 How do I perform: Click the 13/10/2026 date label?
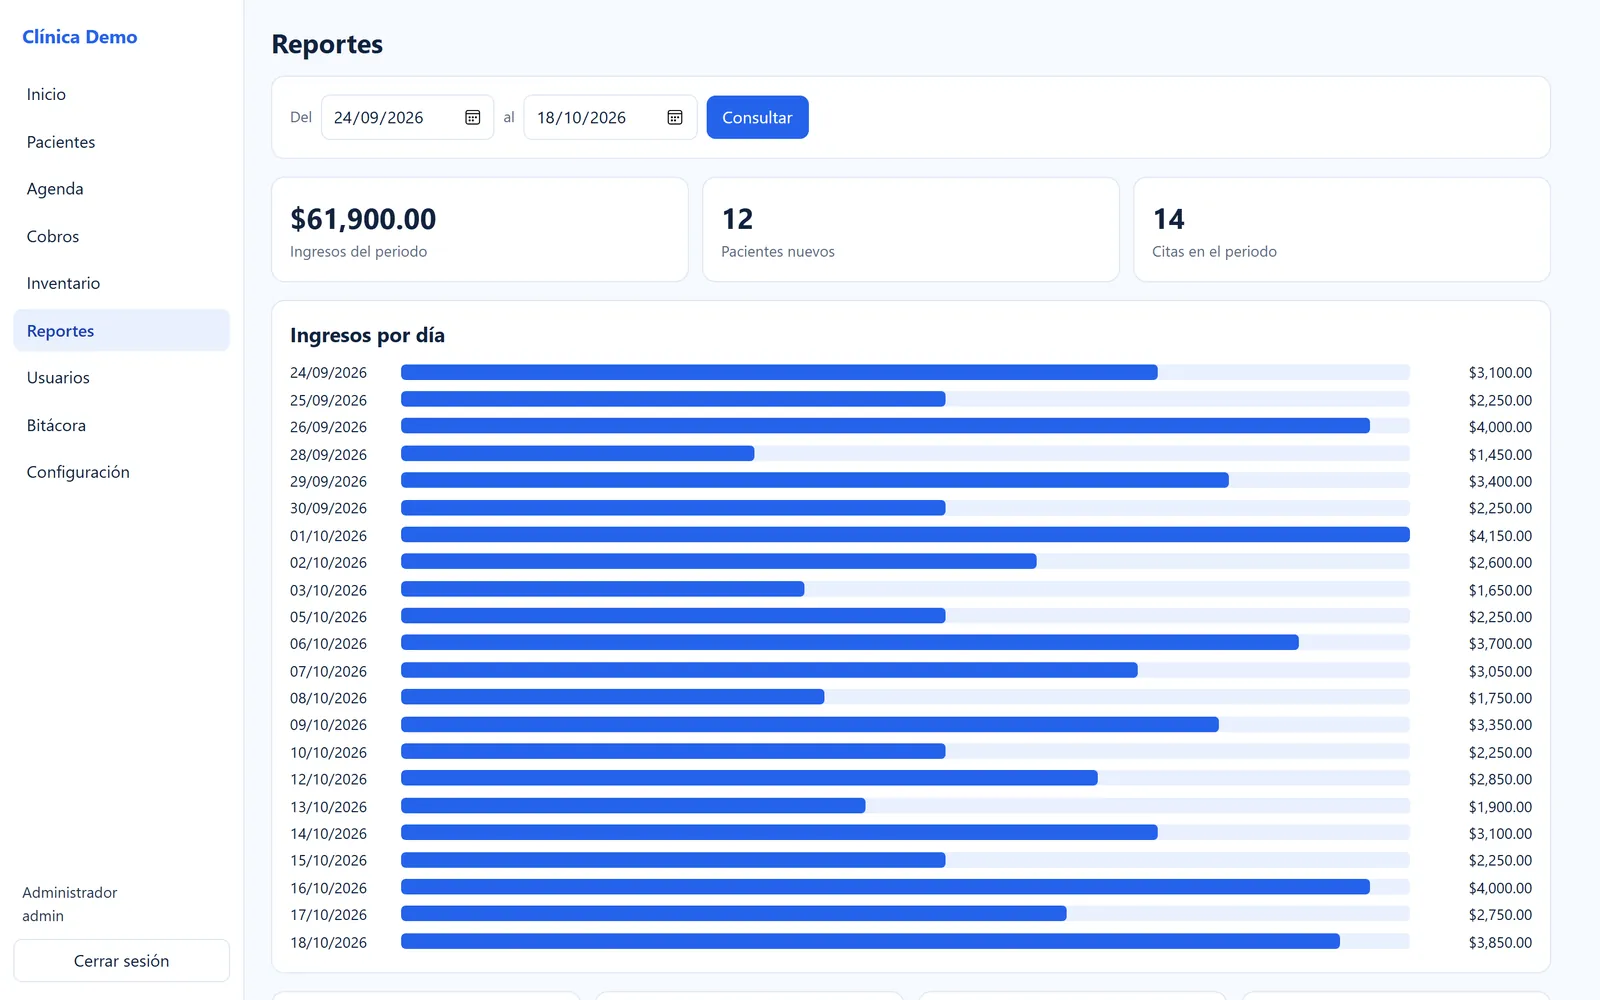pyautogui.click(x=328, y=807)
